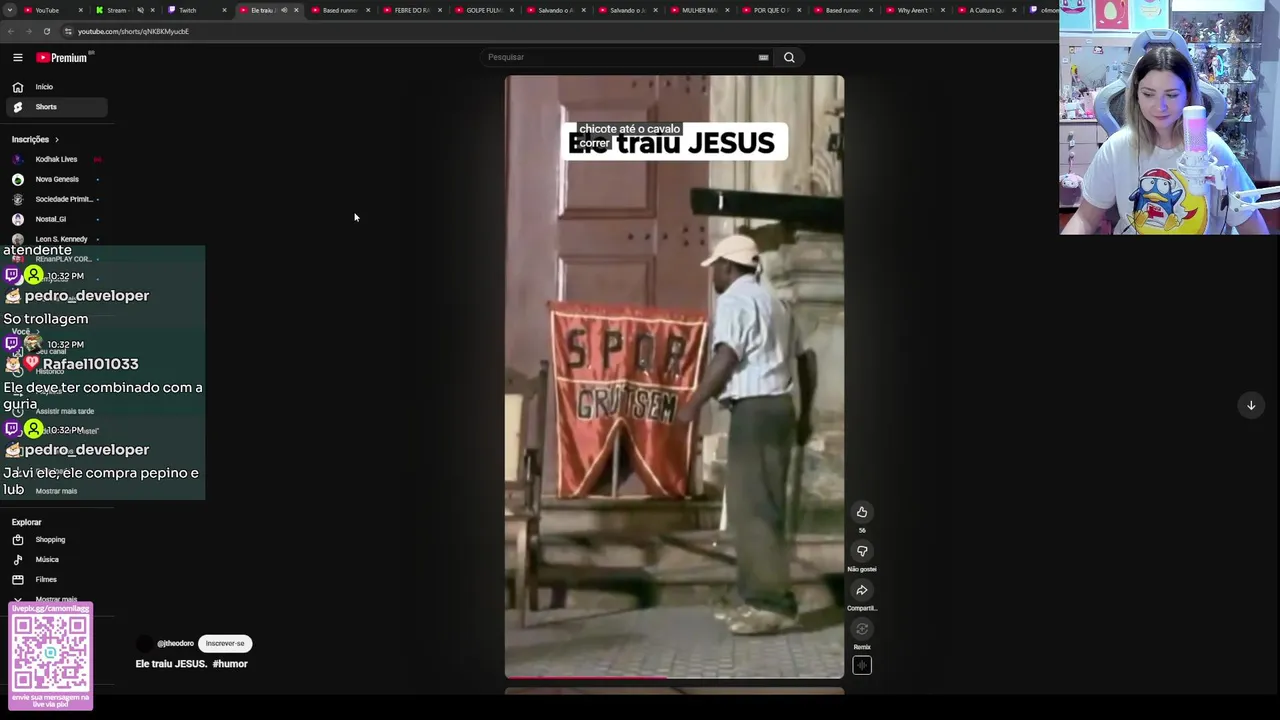
Task: Close the Twitch browser tab
Action: tap(224, 10)
